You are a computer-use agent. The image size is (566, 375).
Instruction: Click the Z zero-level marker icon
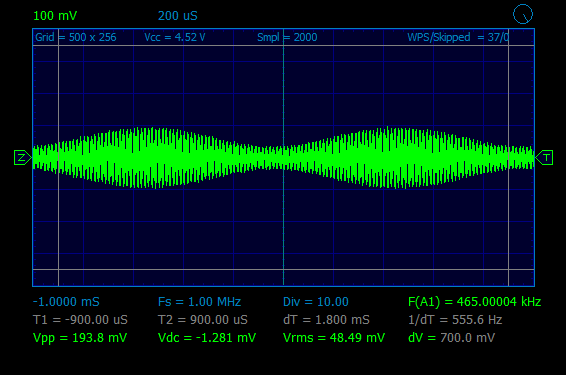22,158
